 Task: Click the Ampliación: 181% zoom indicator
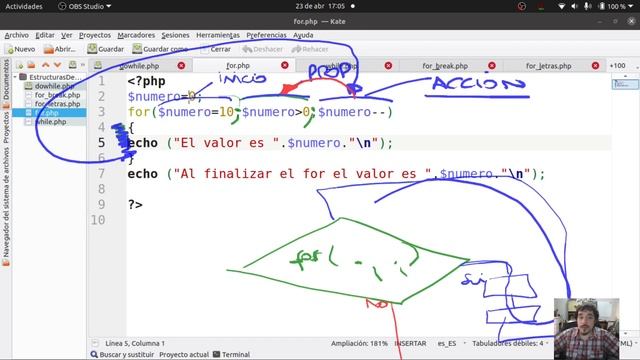pyautogui.click(x=359, y=343)
